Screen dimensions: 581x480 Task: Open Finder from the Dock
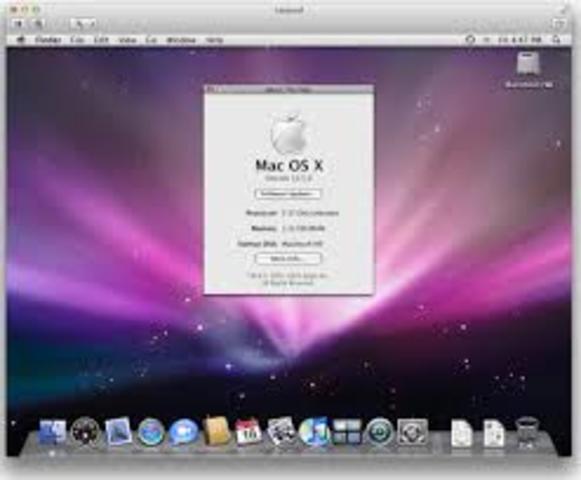click(x=52, y=431)
